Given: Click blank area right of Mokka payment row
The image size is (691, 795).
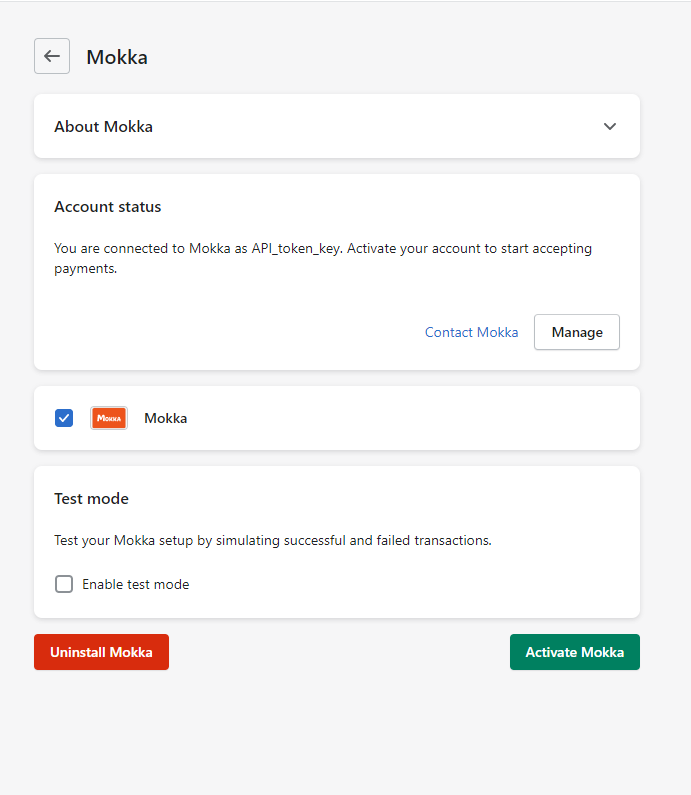Looking at the screenshot, I should [420, 418].
